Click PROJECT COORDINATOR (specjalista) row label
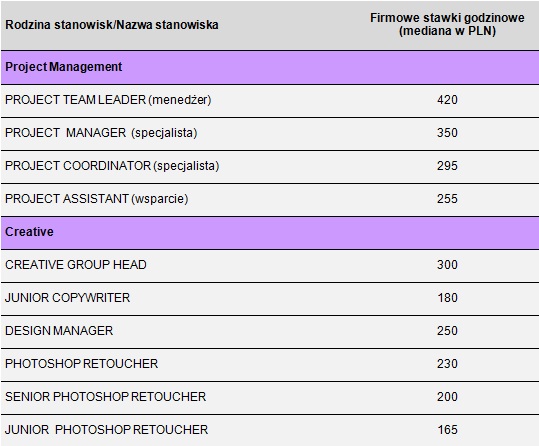The height and width of the screenshot is (446, 539). (112, 166)
